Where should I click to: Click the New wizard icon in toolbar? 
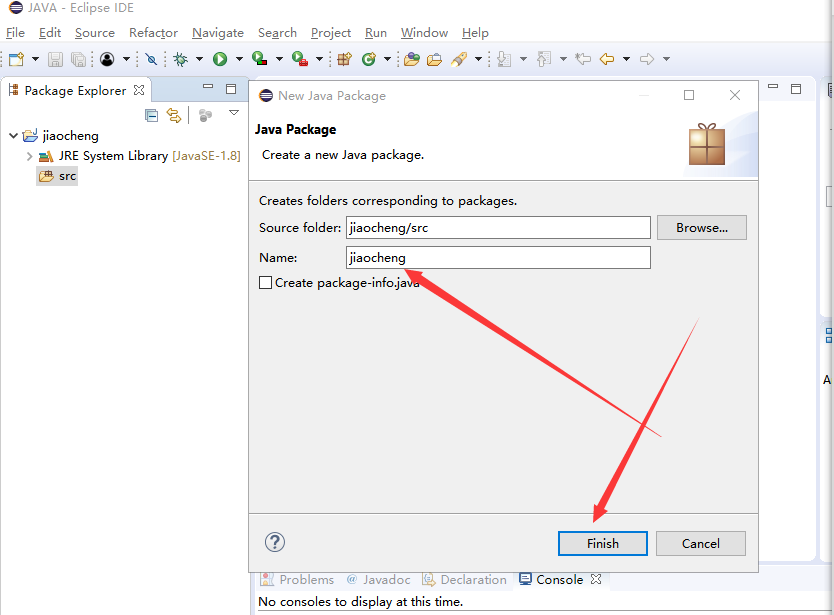[x=16, y=59]
